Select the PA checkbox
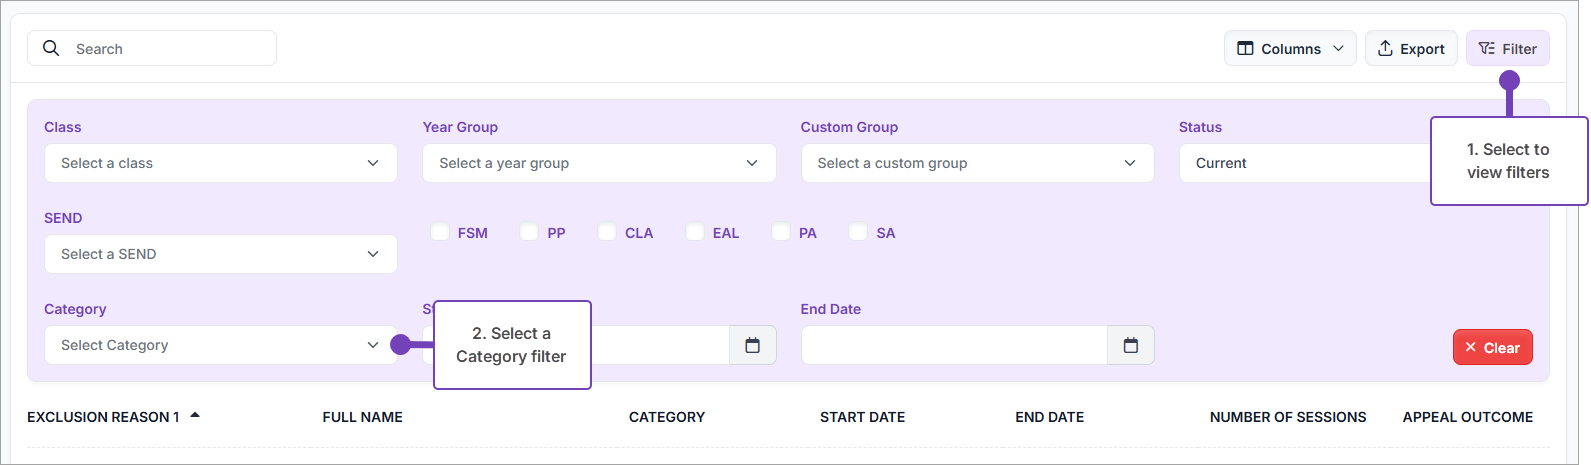1591x465 pixels. pos(781,232)
